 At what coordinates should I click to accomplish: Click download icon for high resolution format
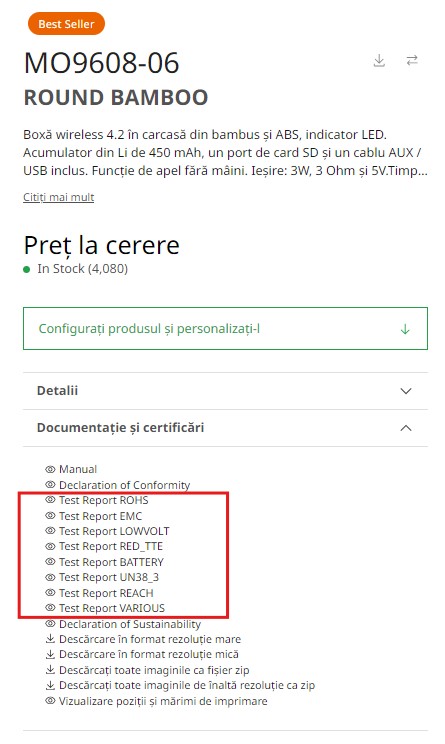point(50,639)
